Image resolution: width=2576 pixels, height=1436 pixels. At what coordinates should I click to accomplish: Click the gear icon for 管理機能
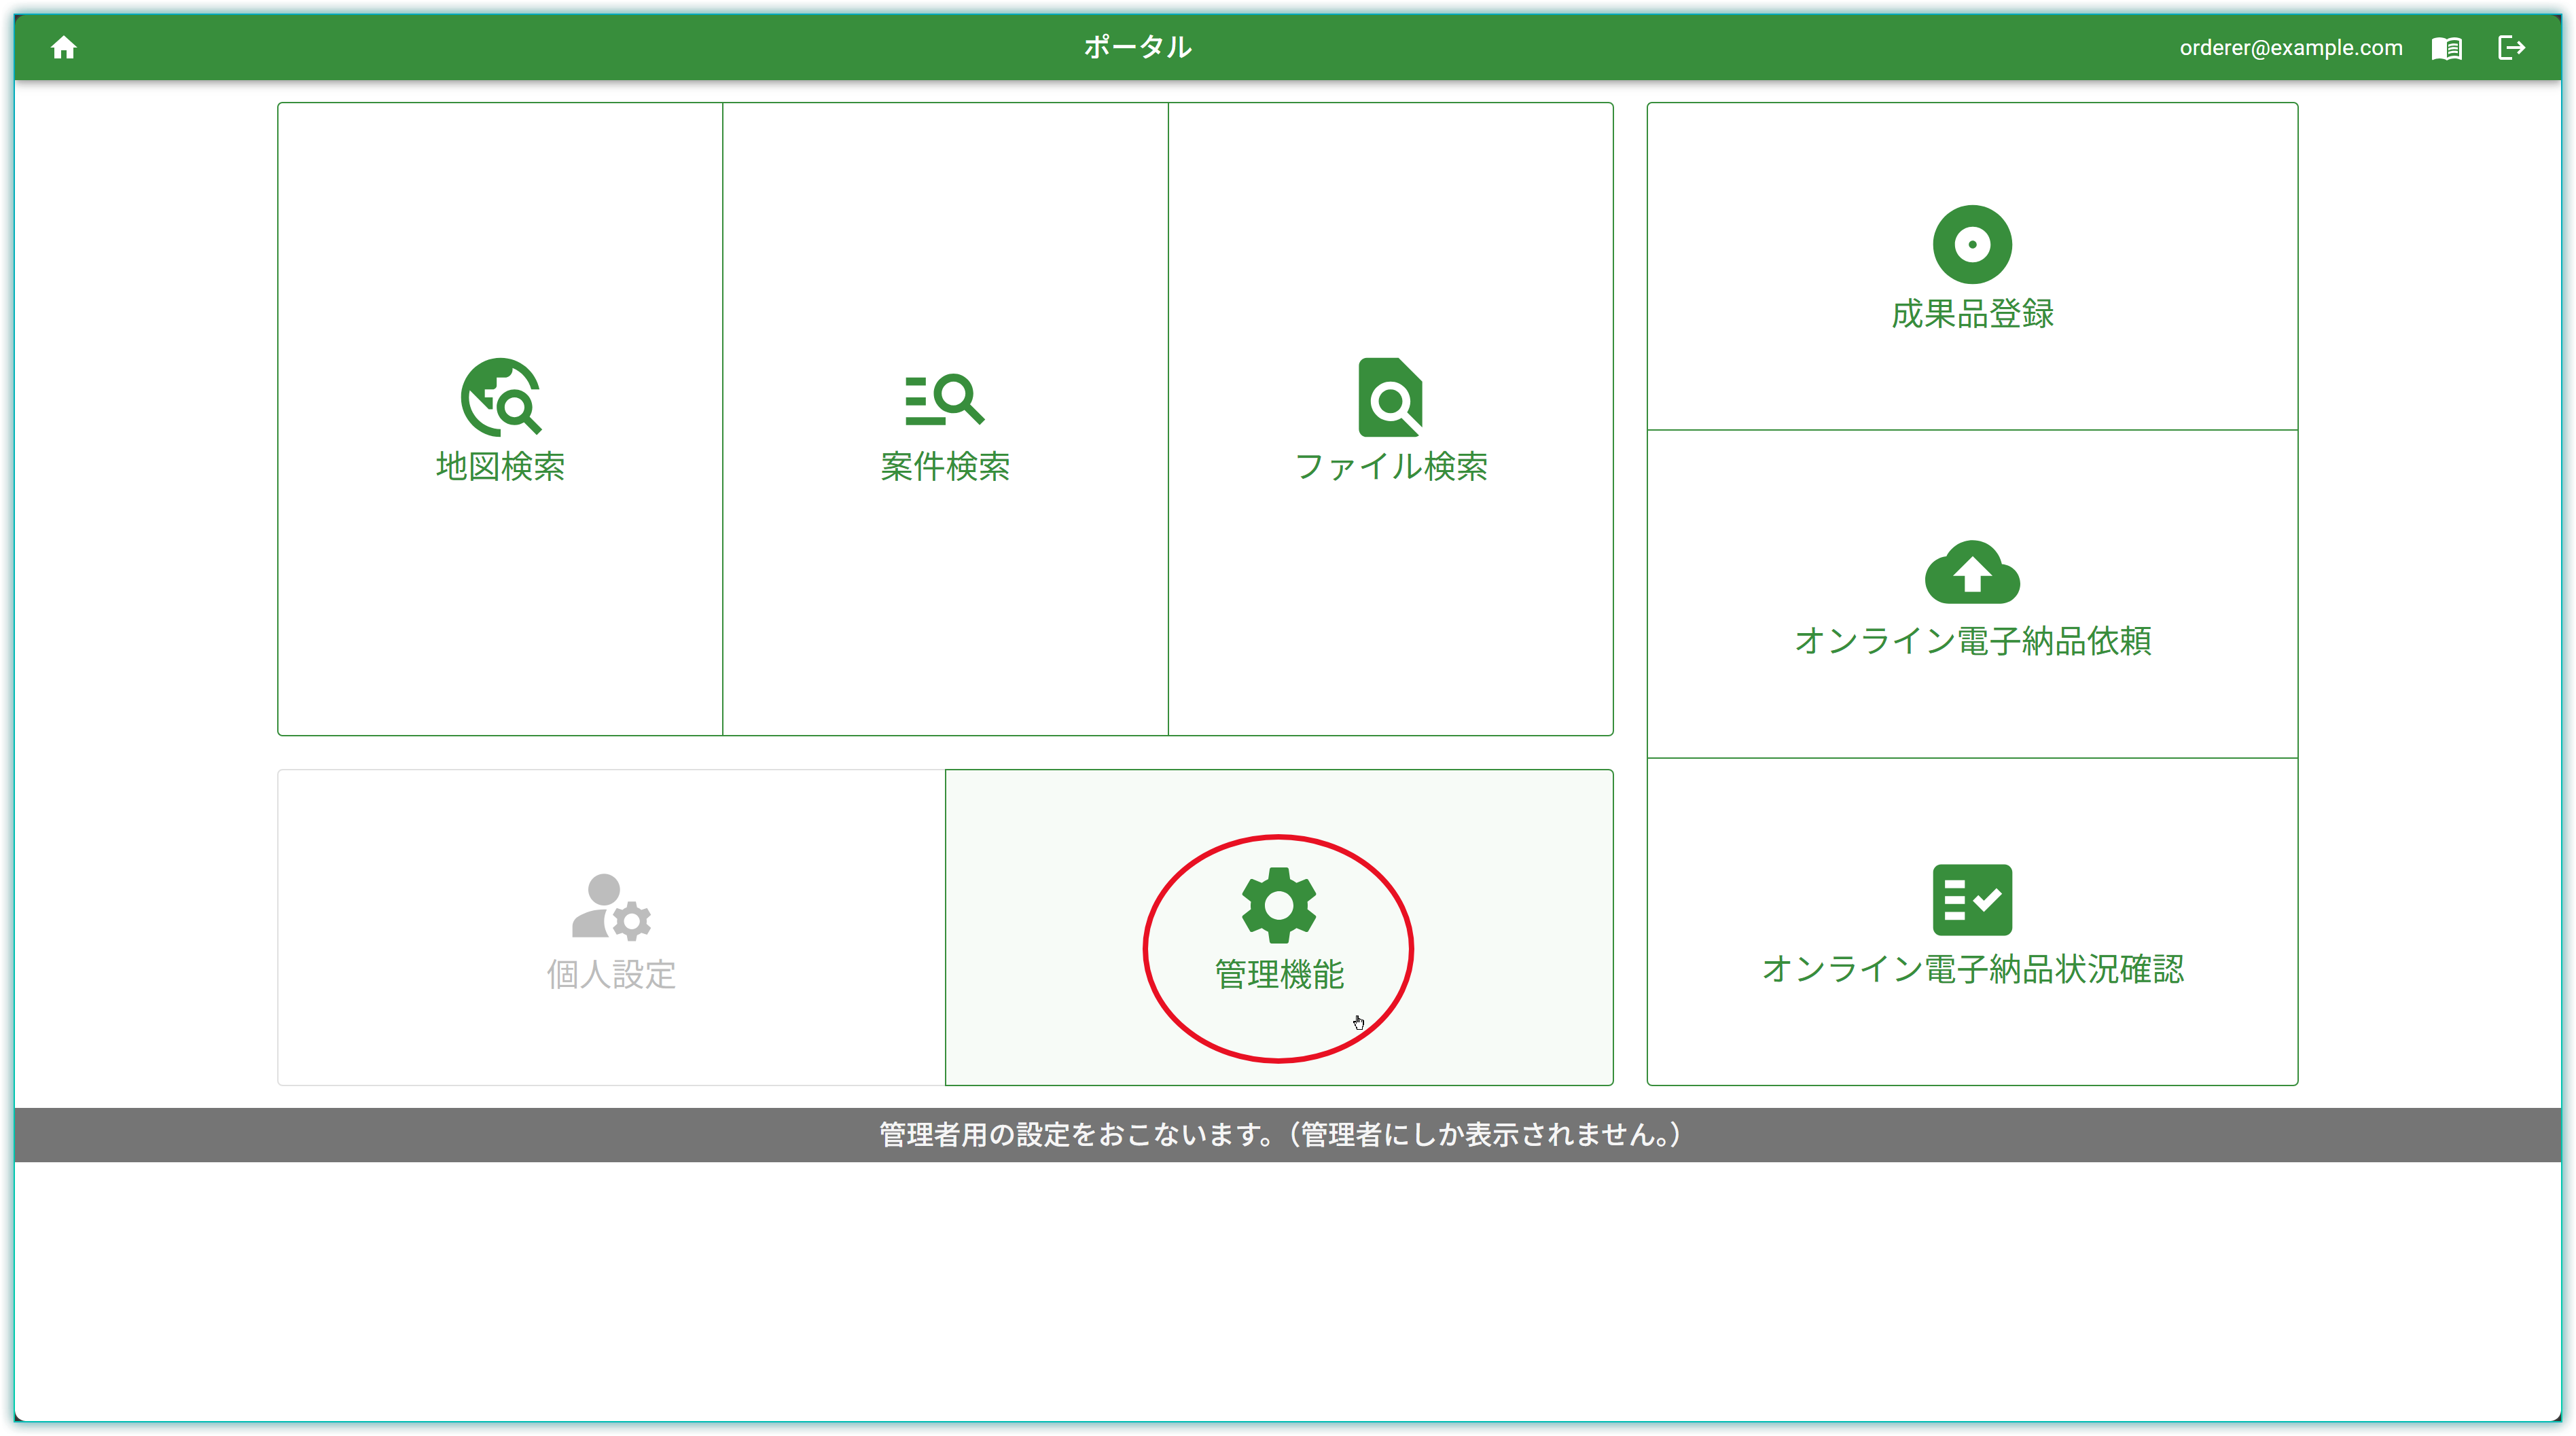pos(1278,905)
